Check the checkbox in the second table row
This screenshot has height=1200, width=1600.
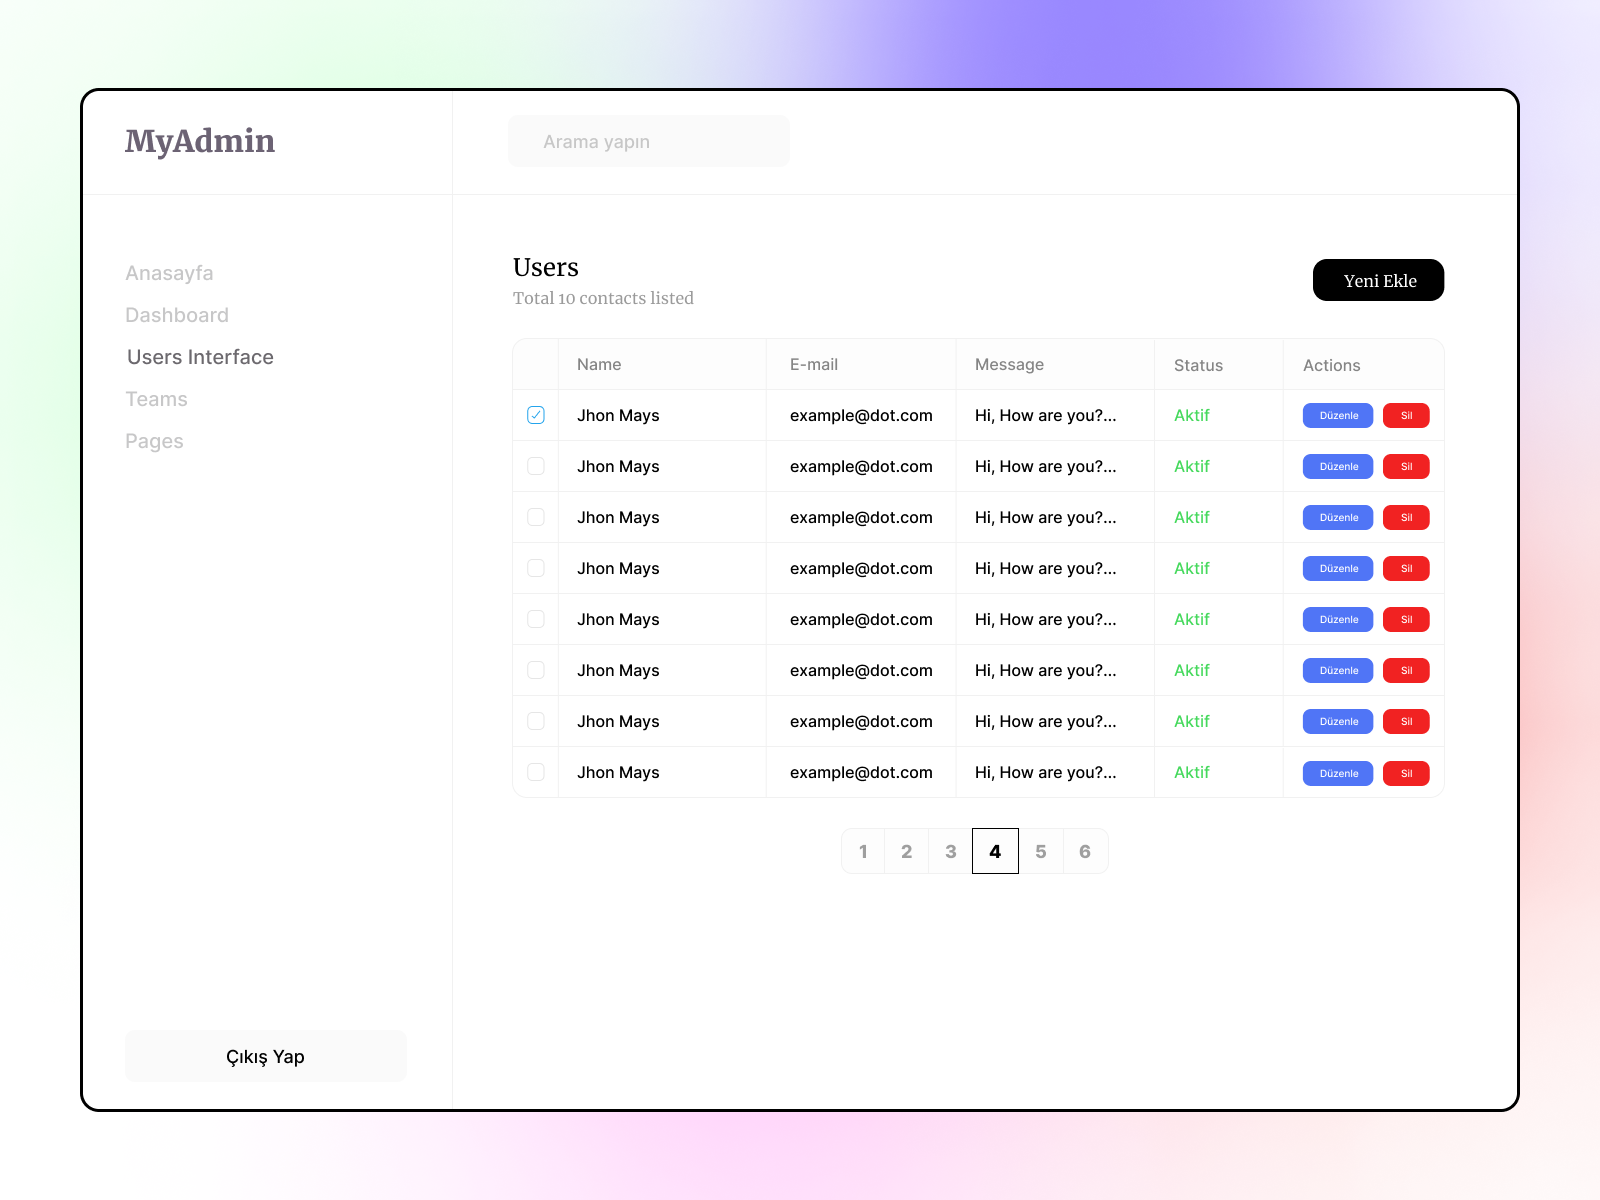click(535, 466)
